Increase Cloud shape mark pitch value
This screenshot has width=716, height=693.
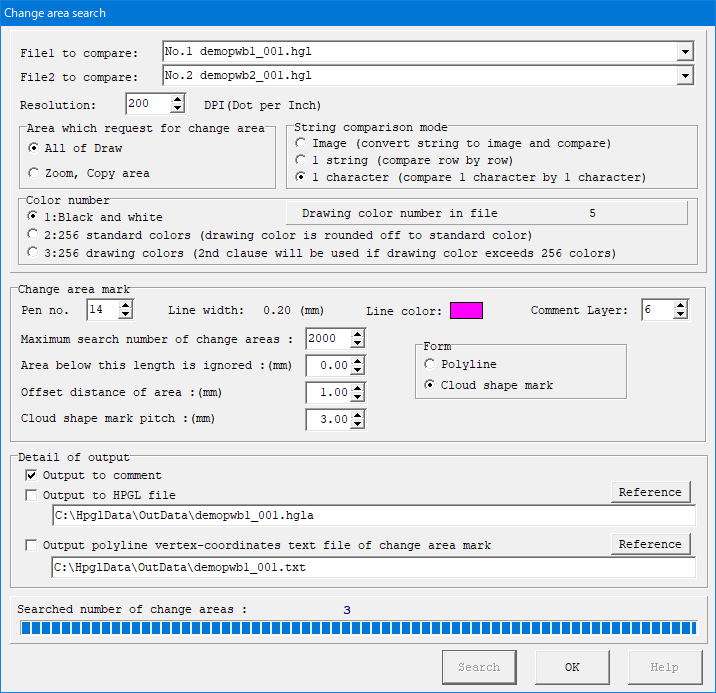tap(358, 415)
